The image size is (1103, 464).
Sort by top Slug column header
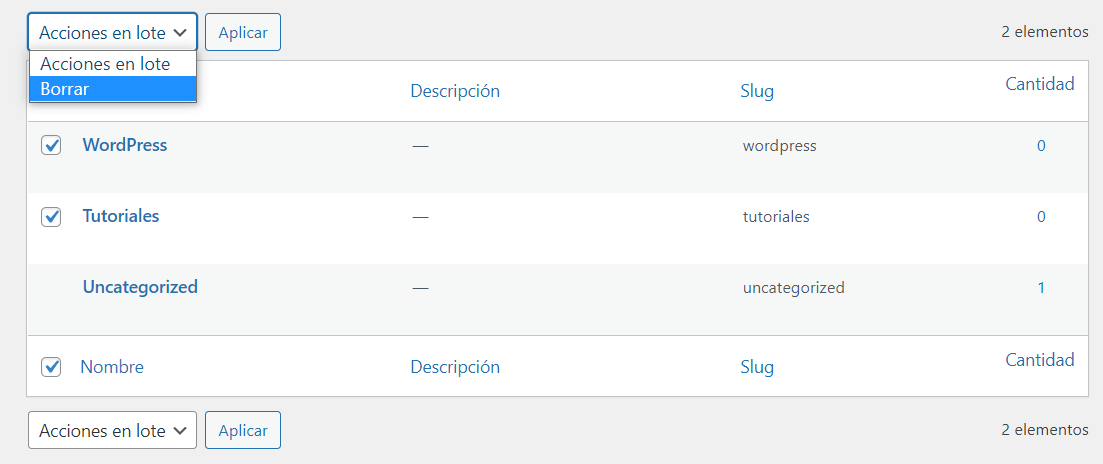[x=757, y=91]
